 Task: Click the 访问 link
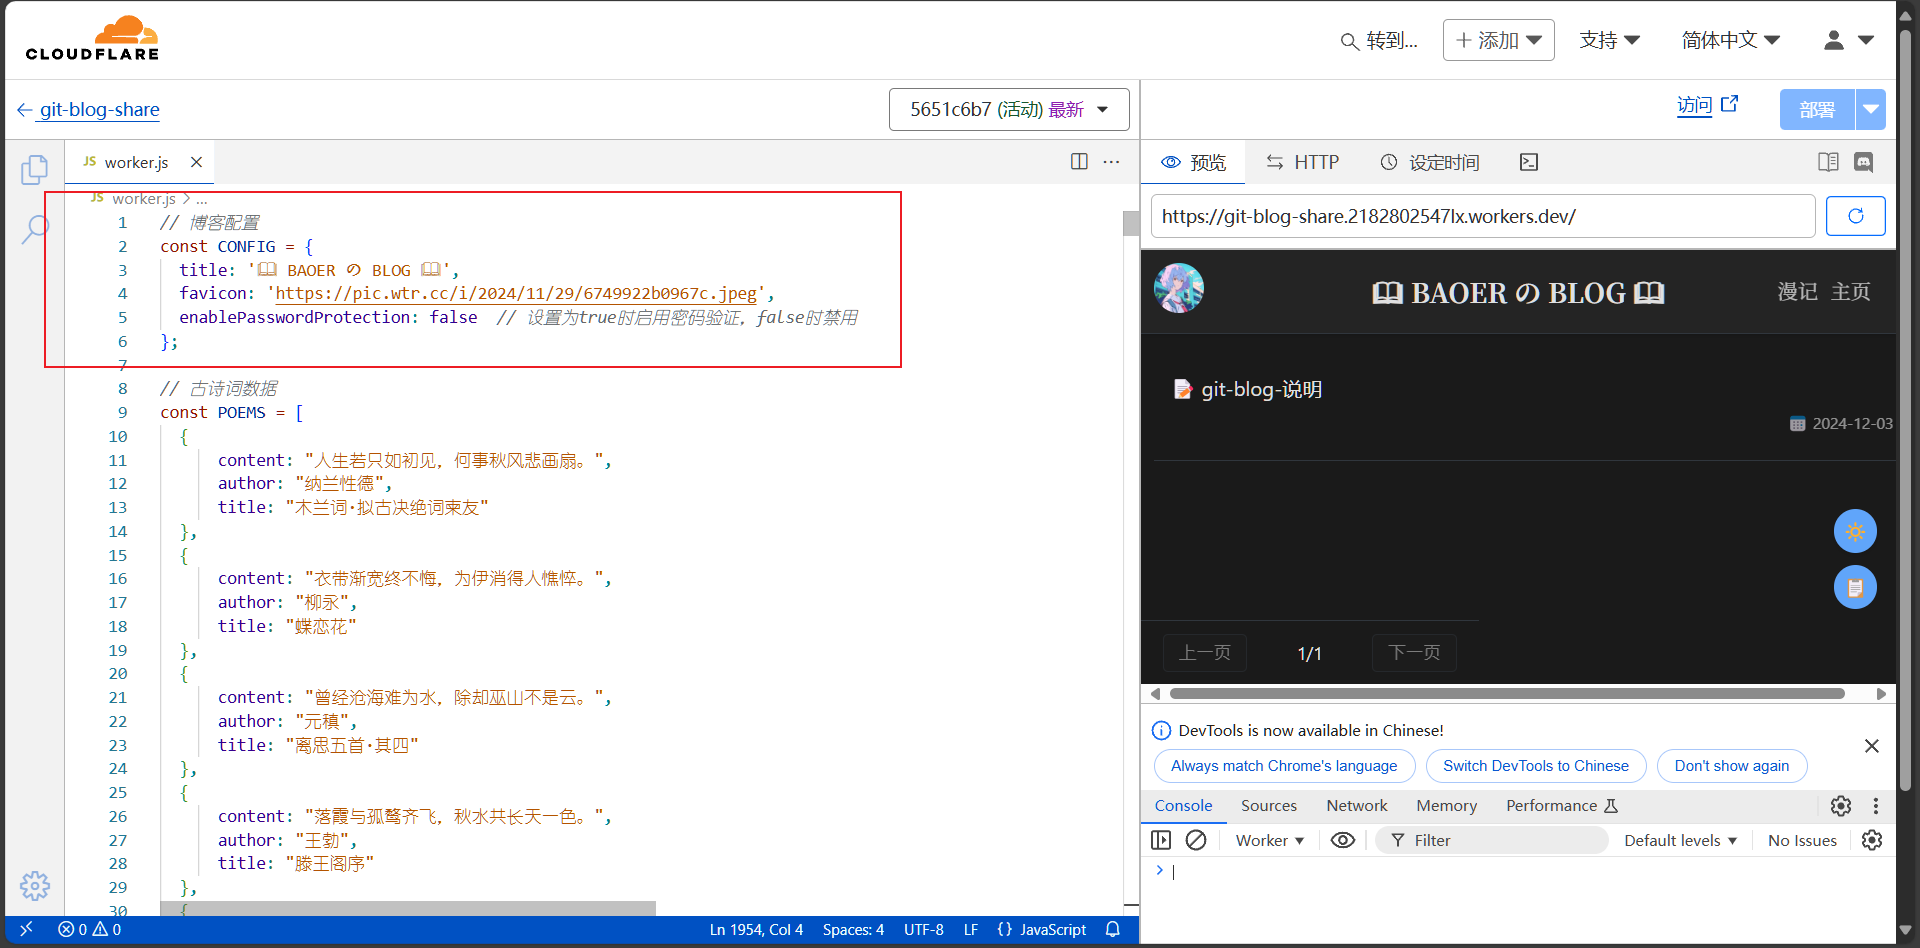[x=1695, y=105]
